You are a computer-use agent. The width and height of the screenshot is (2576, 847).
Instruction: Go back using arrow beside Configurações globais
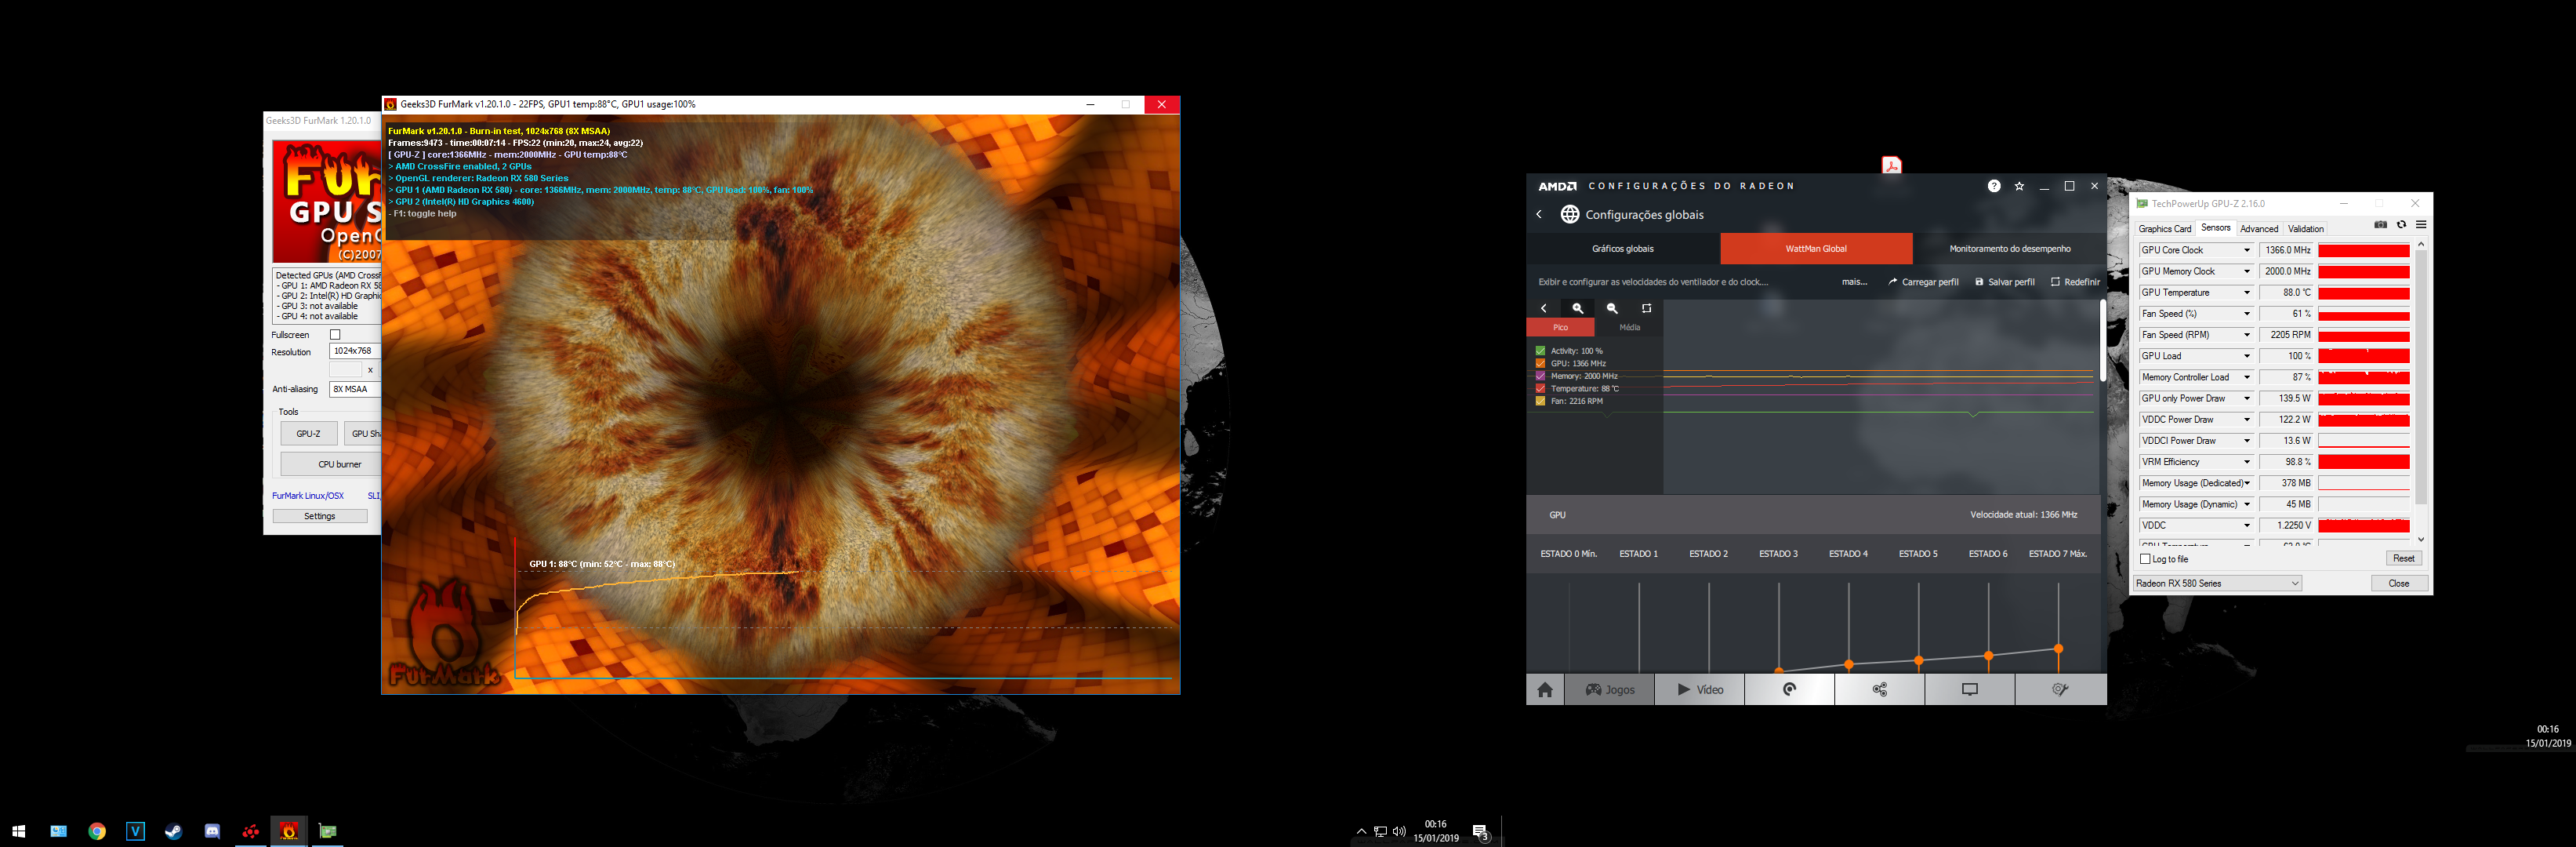(1539, 214)
